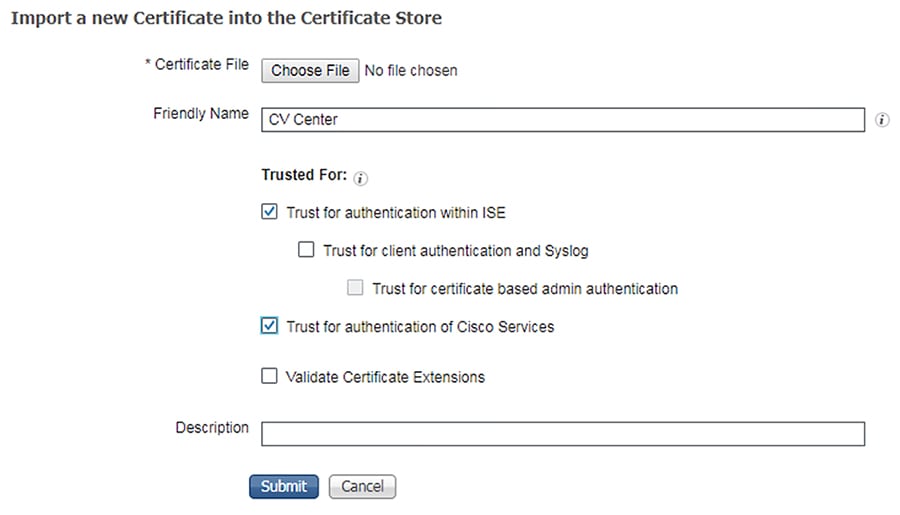
Task: Tick the certificate based admin authentication checkbox
Action: coord(355,288)
